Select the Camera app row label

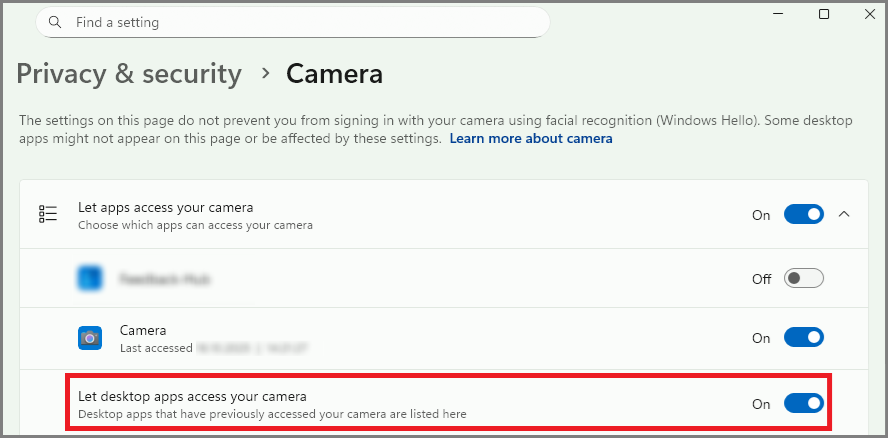143,330
